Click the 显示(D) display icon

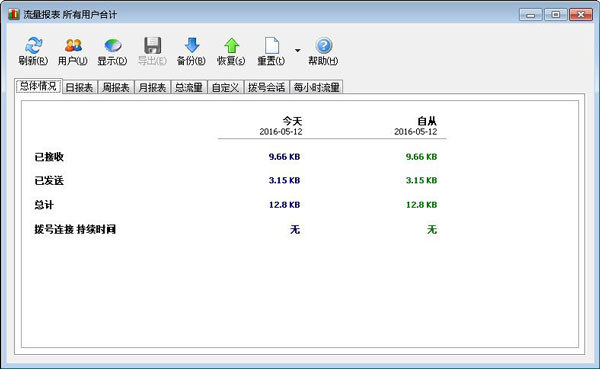pyautogui.click(x=112, y=46)
